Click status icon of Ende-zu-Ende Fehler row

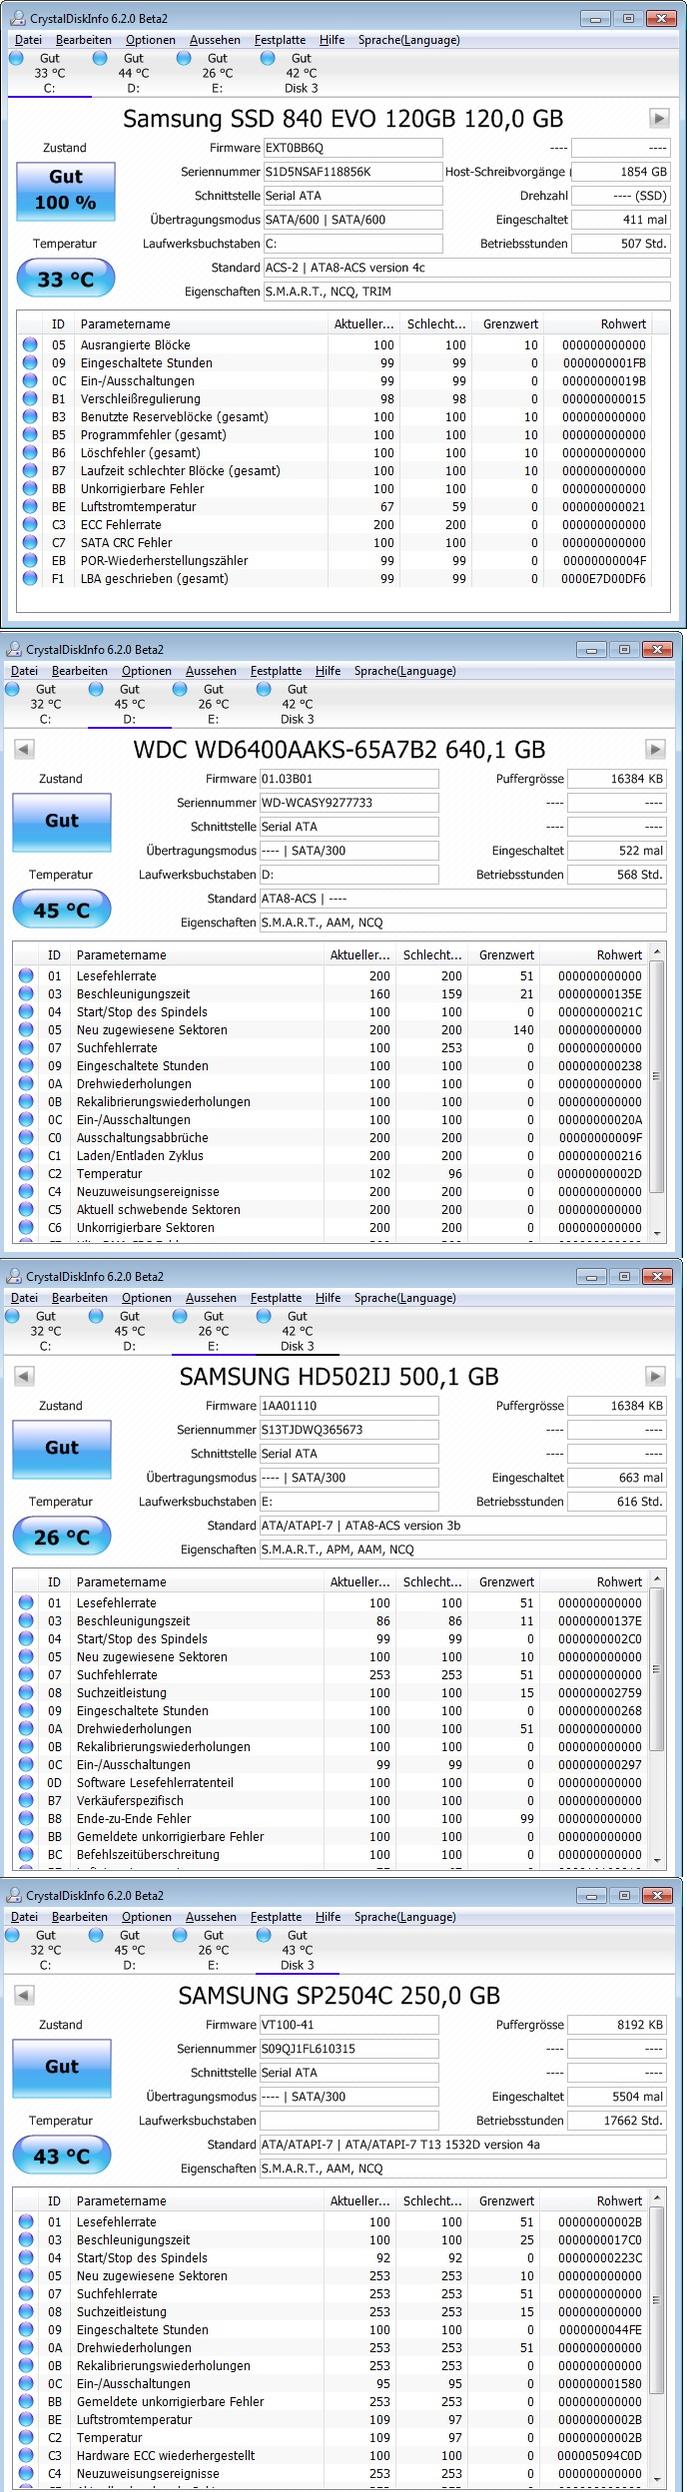26,1819
